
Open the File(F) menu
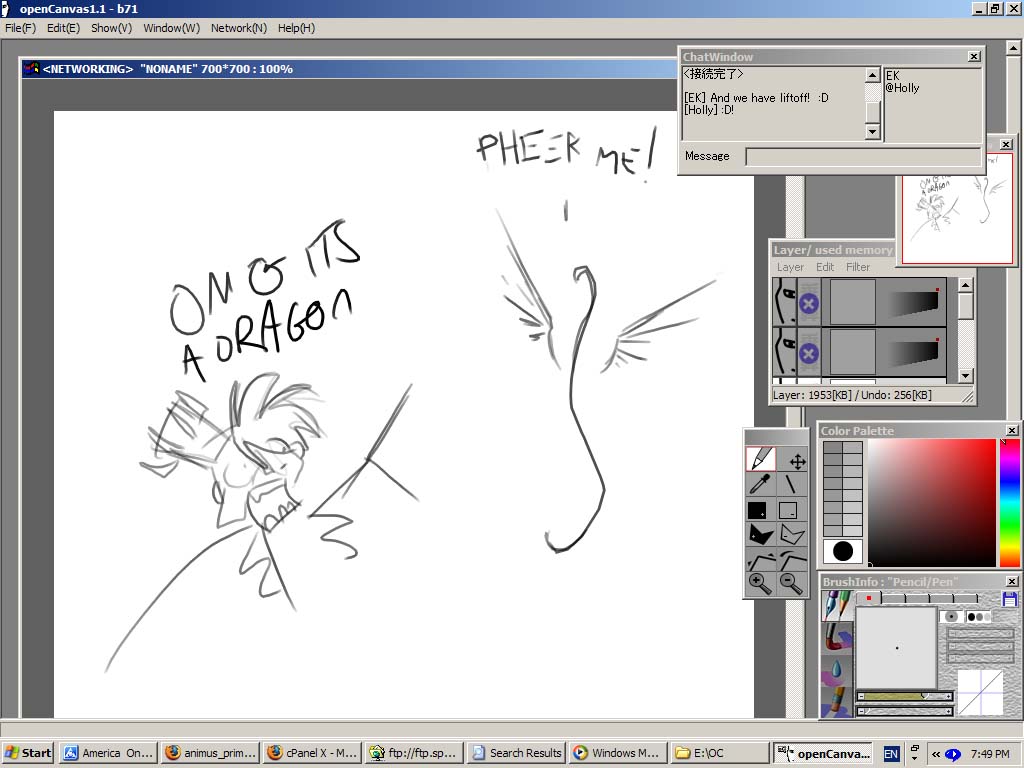click(20, 28)
